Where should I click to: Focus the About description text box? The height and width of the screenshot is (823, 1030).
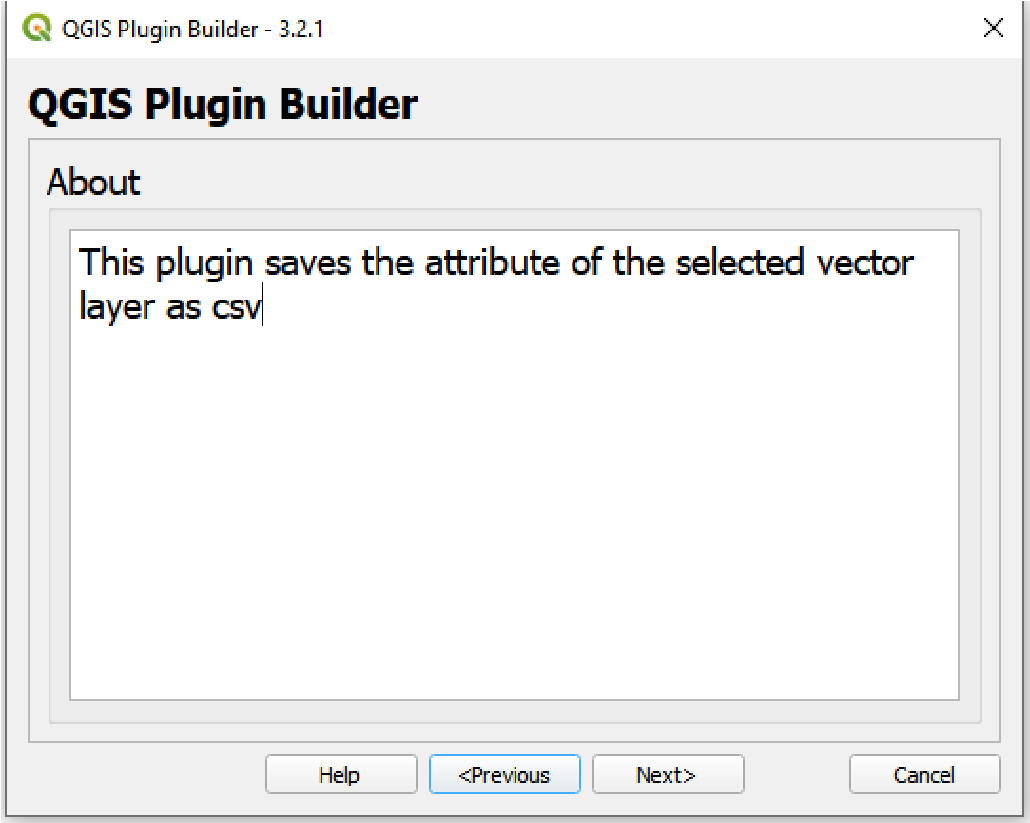pos(514,465)
